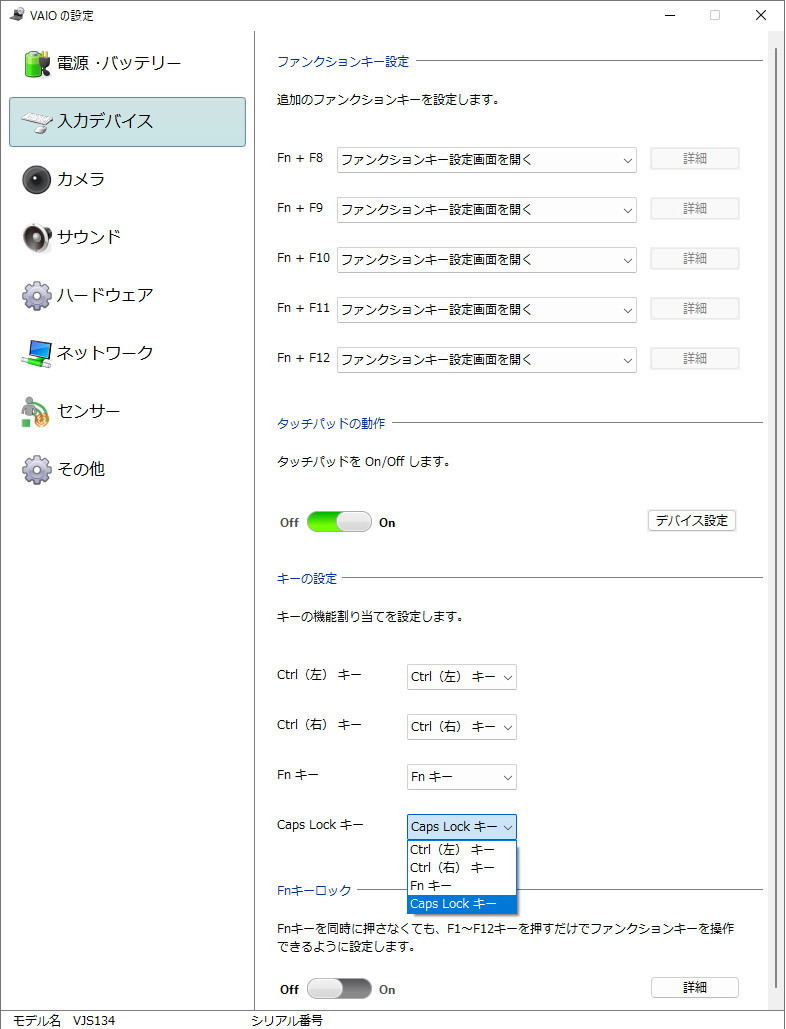Click the 電源・バッテリー battery icon
Screen dimensions: 786x1029
click(x=37, y=64)
